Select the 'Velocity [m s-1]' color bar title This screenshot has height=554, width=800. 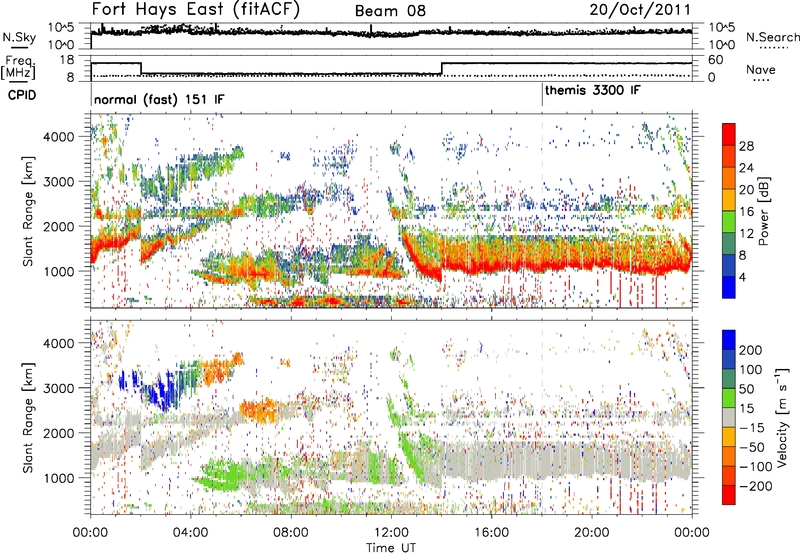click(782, 417)
